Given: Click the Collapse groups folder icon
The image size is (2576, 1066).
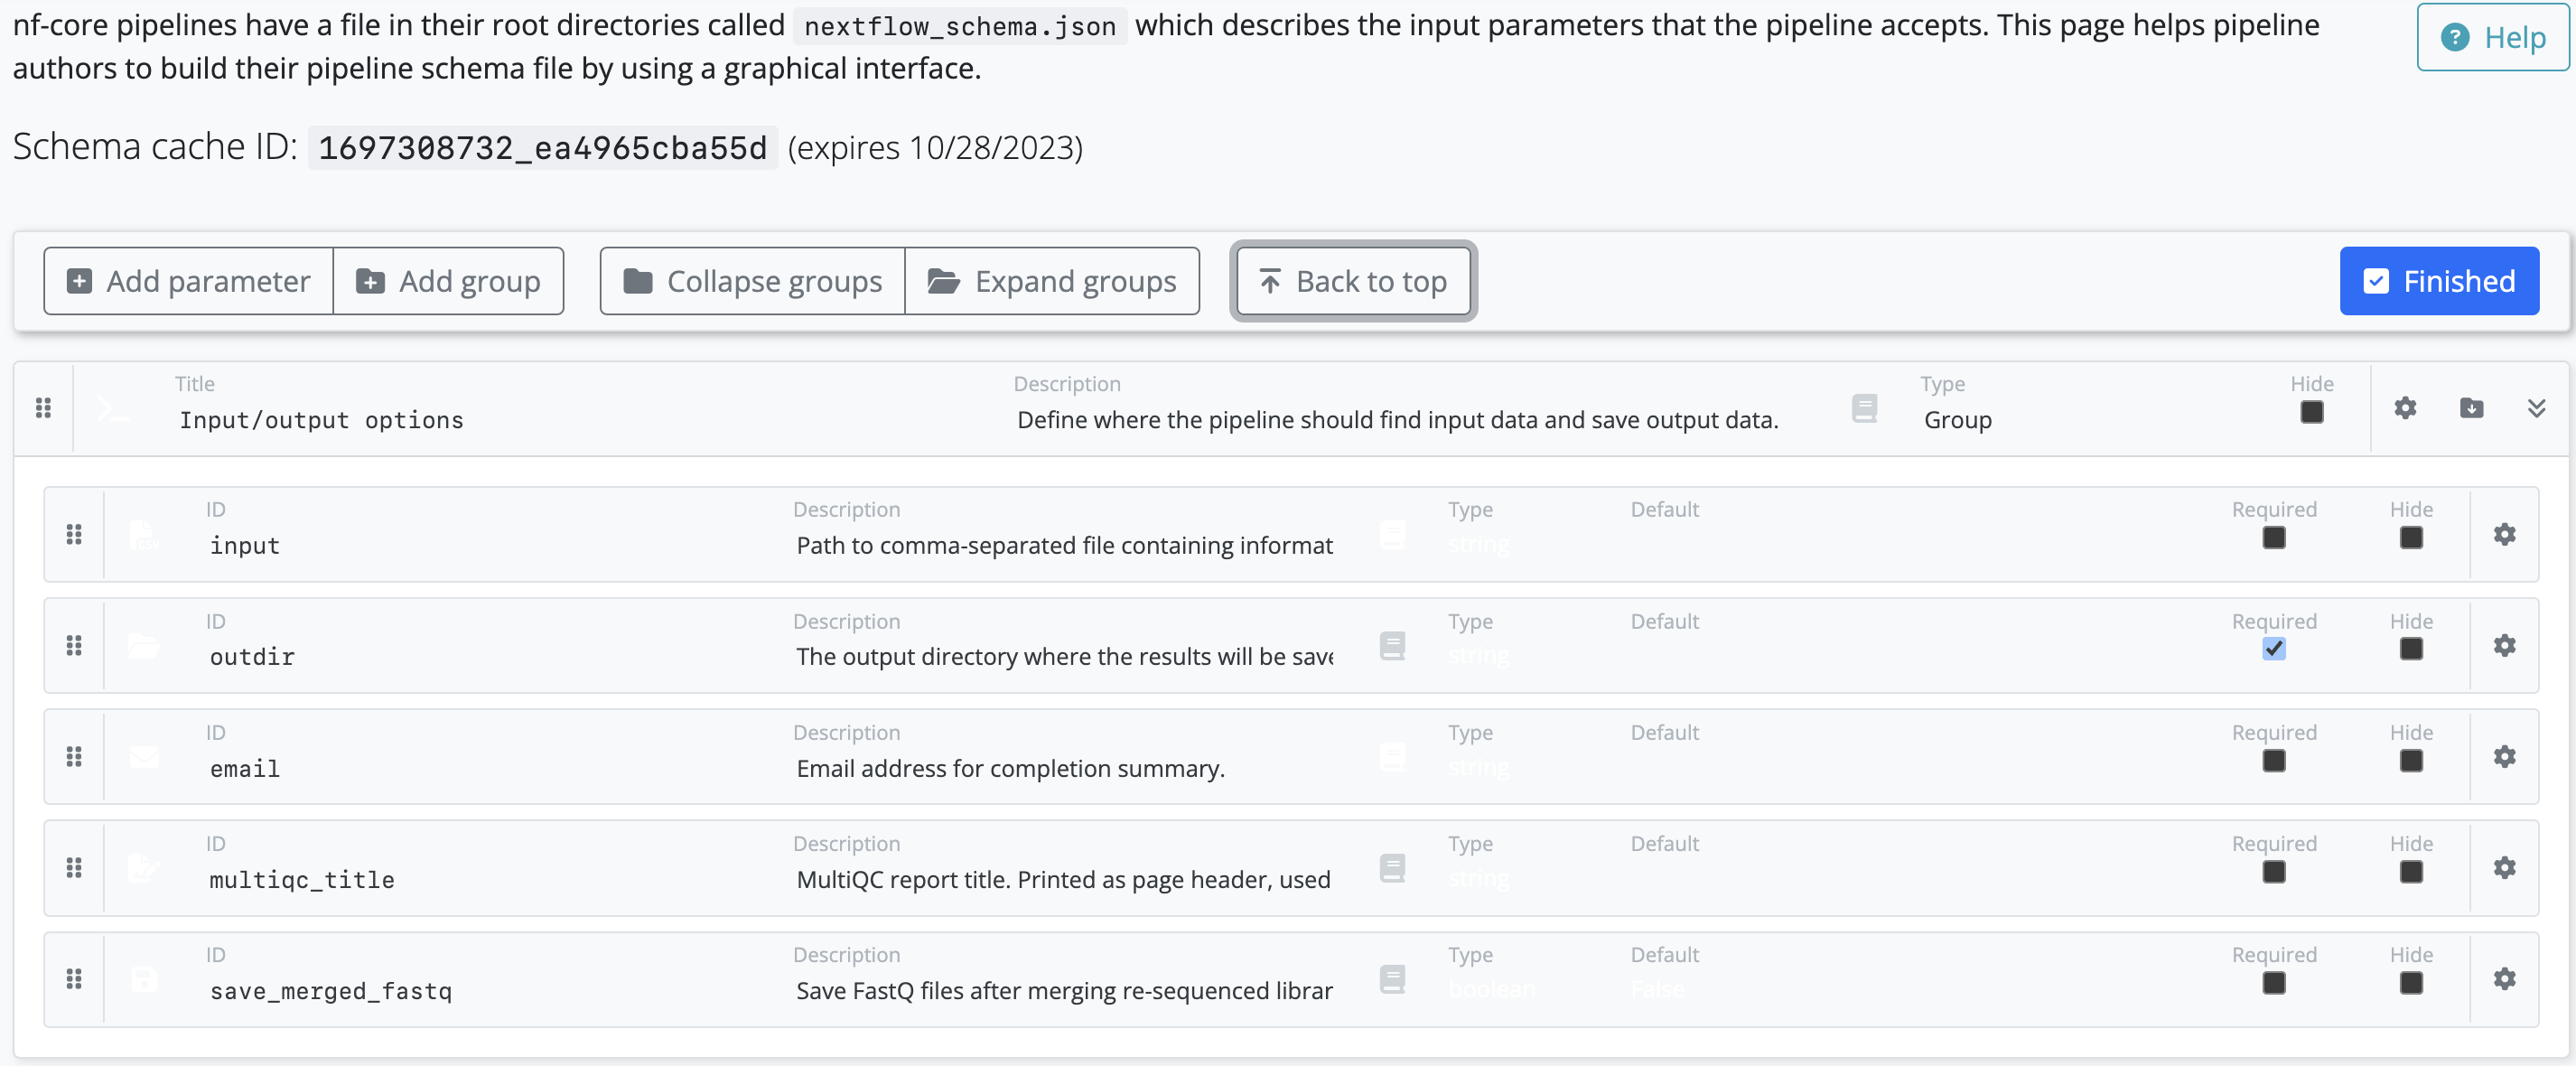Looking at the screenshot, I should click(639, 279).
